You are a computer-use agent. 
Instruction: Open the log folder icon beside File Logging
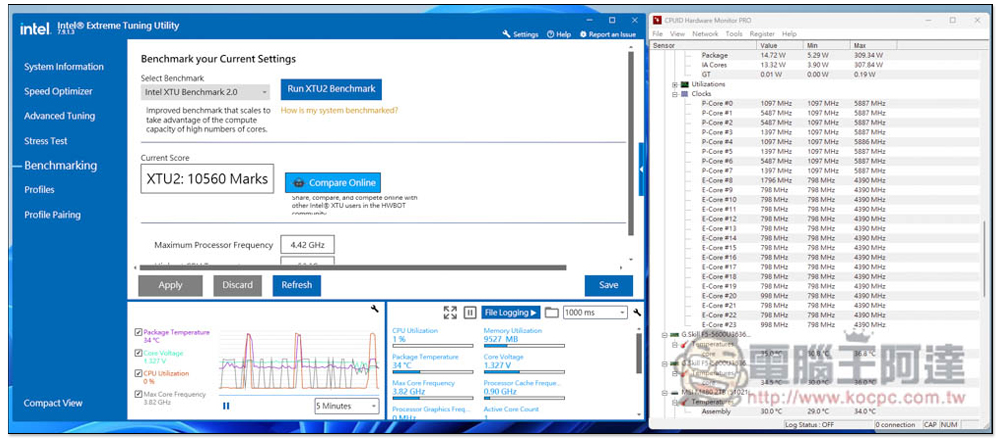(551, 313)
